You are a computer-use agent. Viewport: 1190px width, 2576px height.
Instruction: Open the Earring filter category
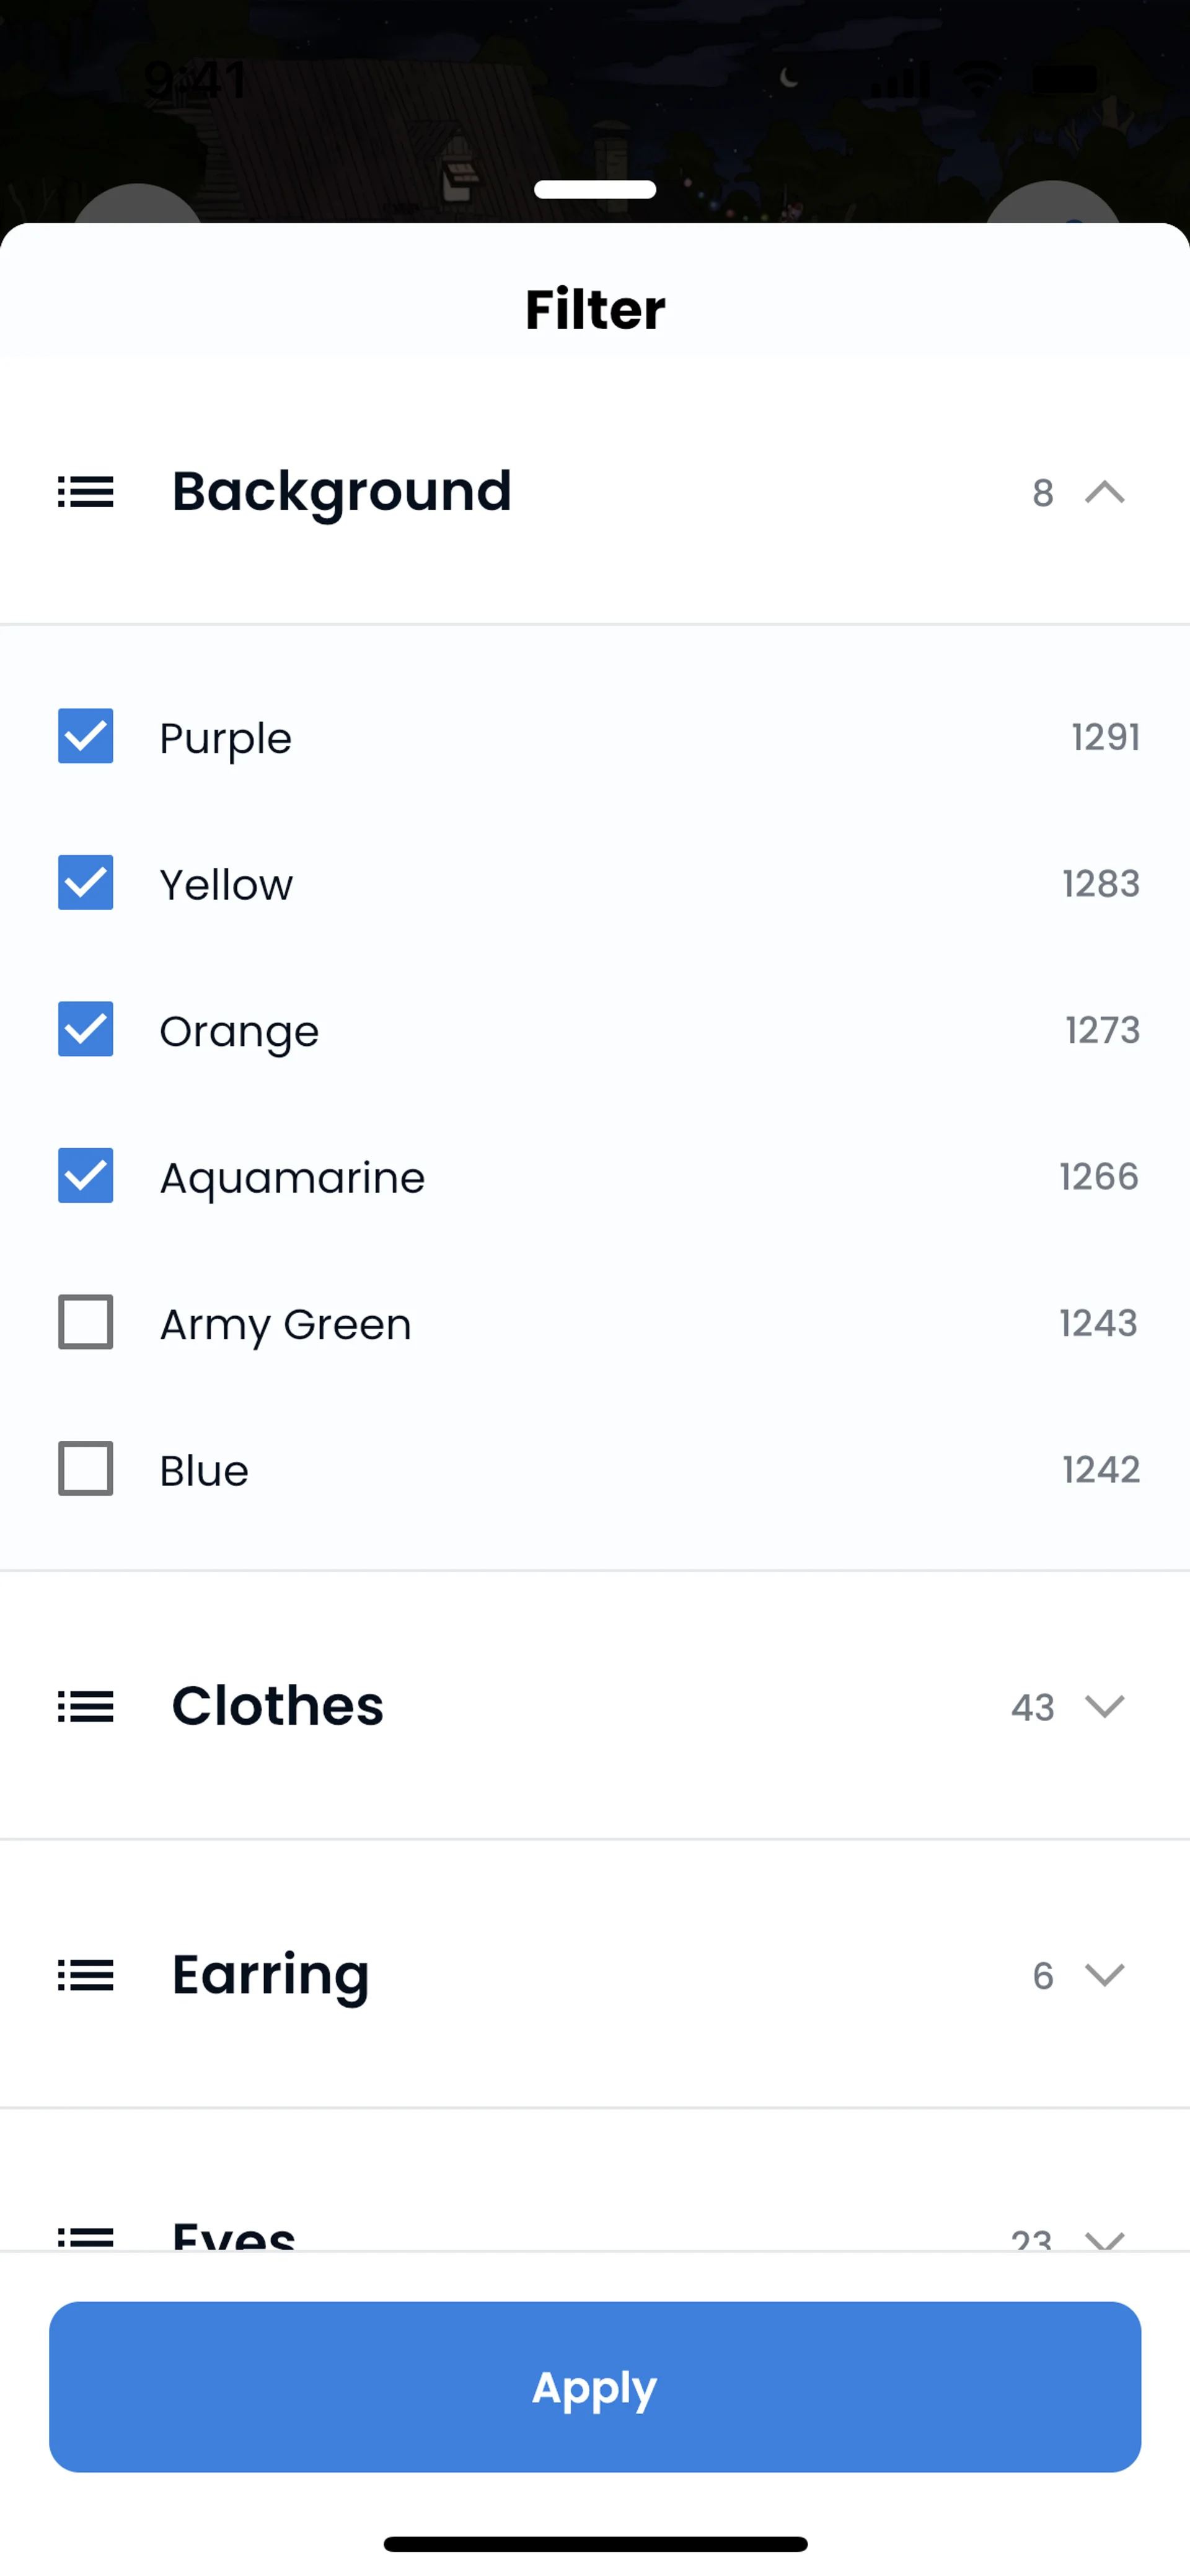point(271,1975)
